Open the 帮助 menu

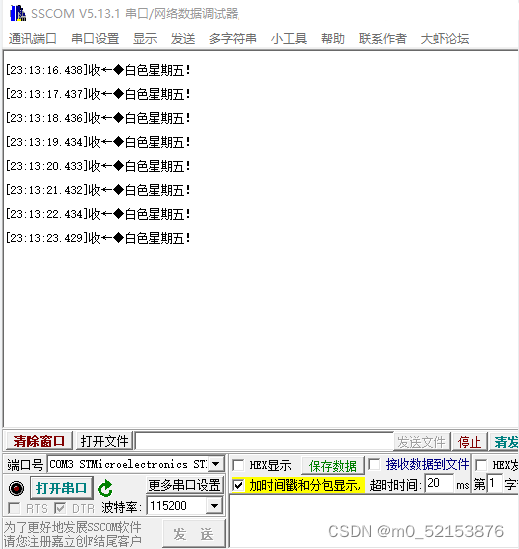(333, 39)
